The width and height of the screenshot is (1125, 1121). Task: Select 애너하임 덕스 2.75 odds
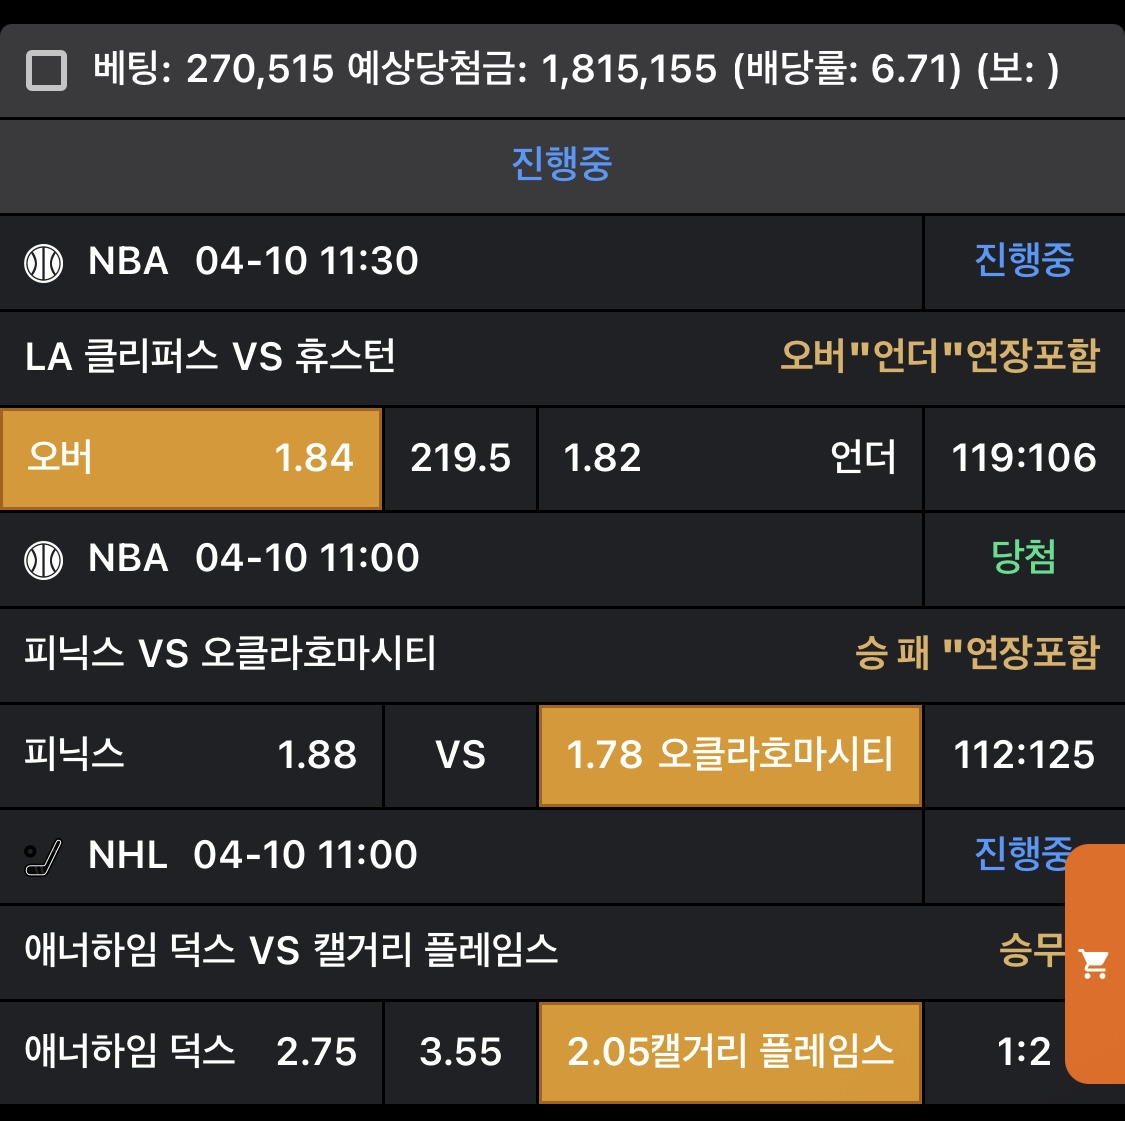pyautogui.click(x=190, y=1052)
